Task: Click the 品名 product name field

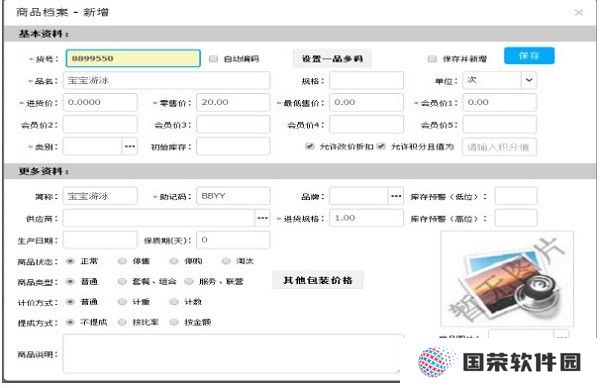Action: [x=166, y=80]
